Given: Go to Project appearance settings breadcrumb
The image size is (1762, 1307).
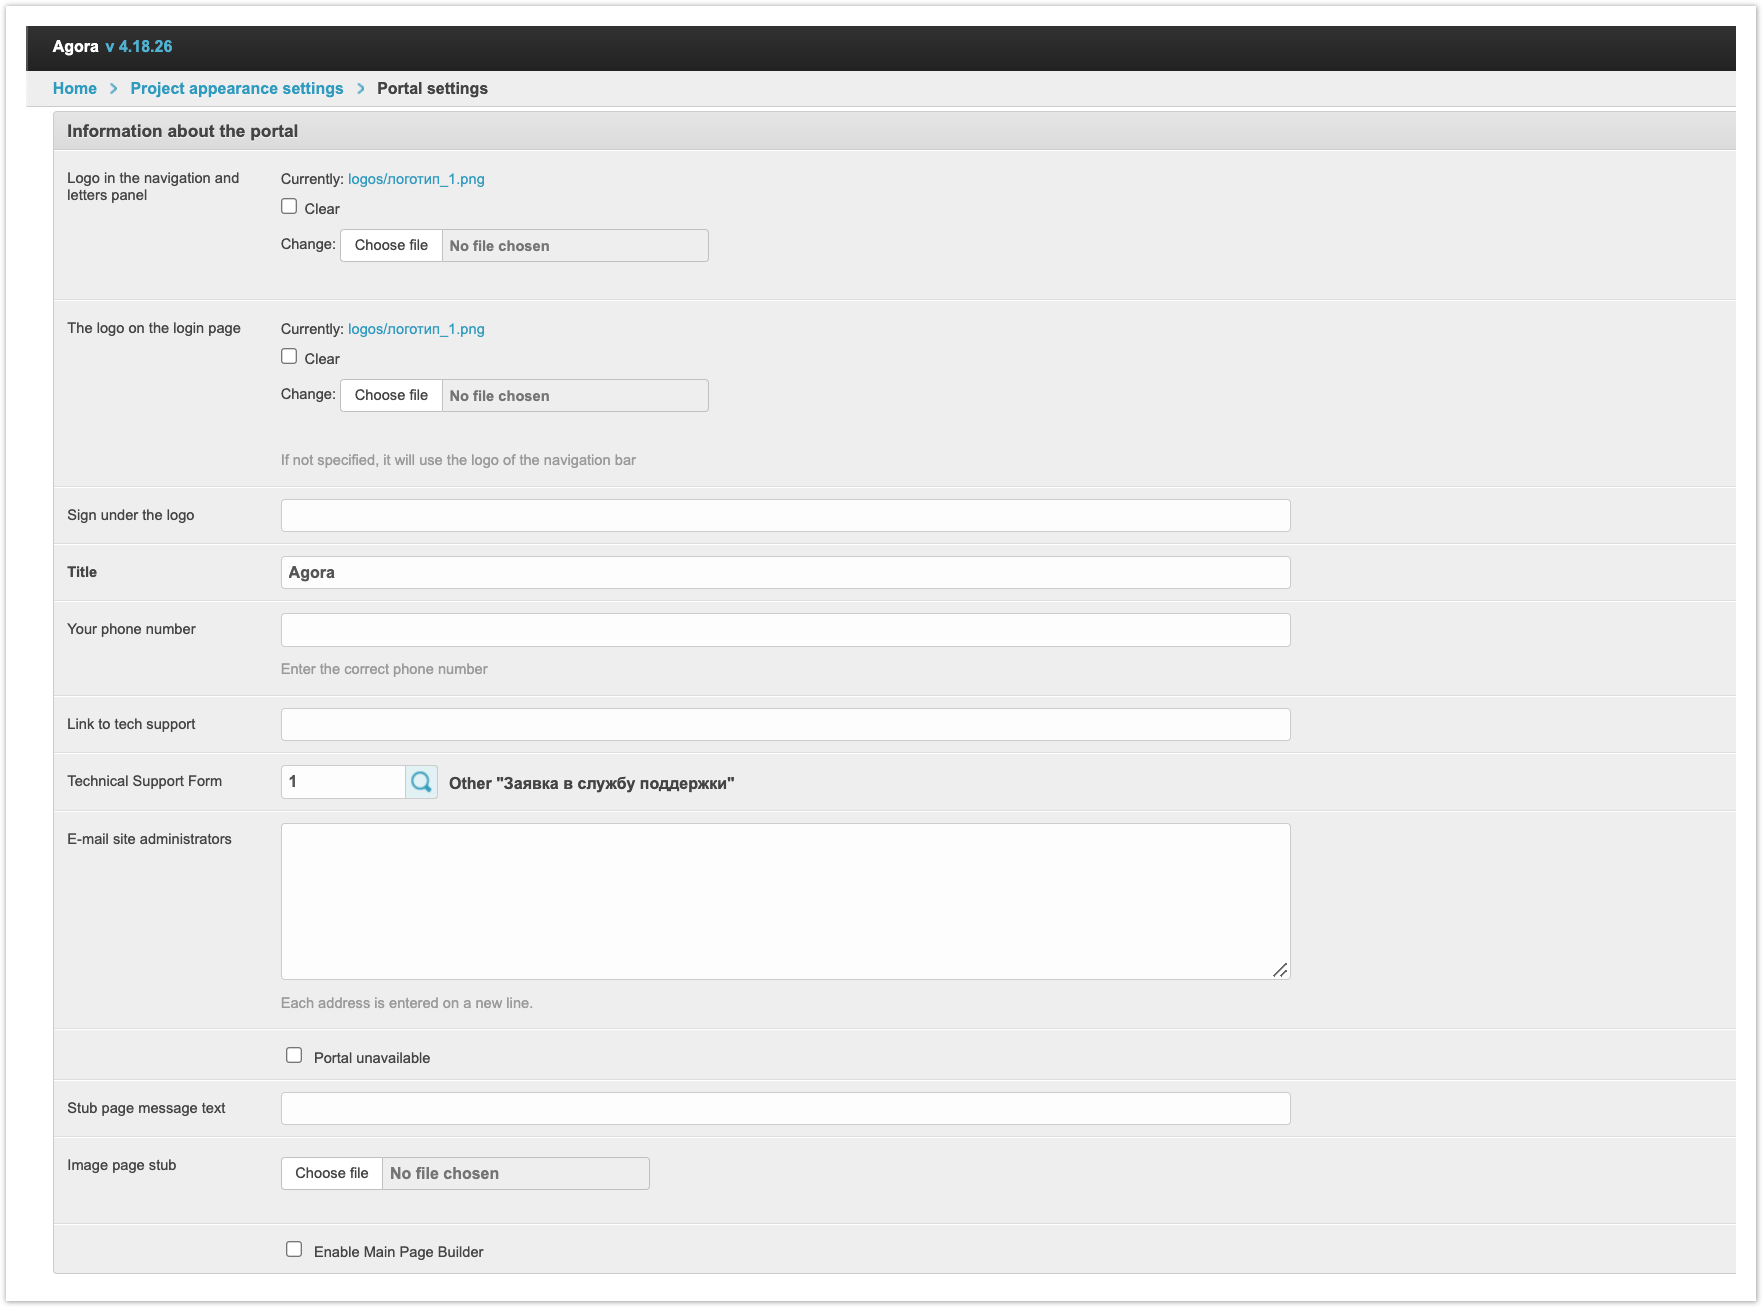Looking at the screenshot, I should coord(237,88).
